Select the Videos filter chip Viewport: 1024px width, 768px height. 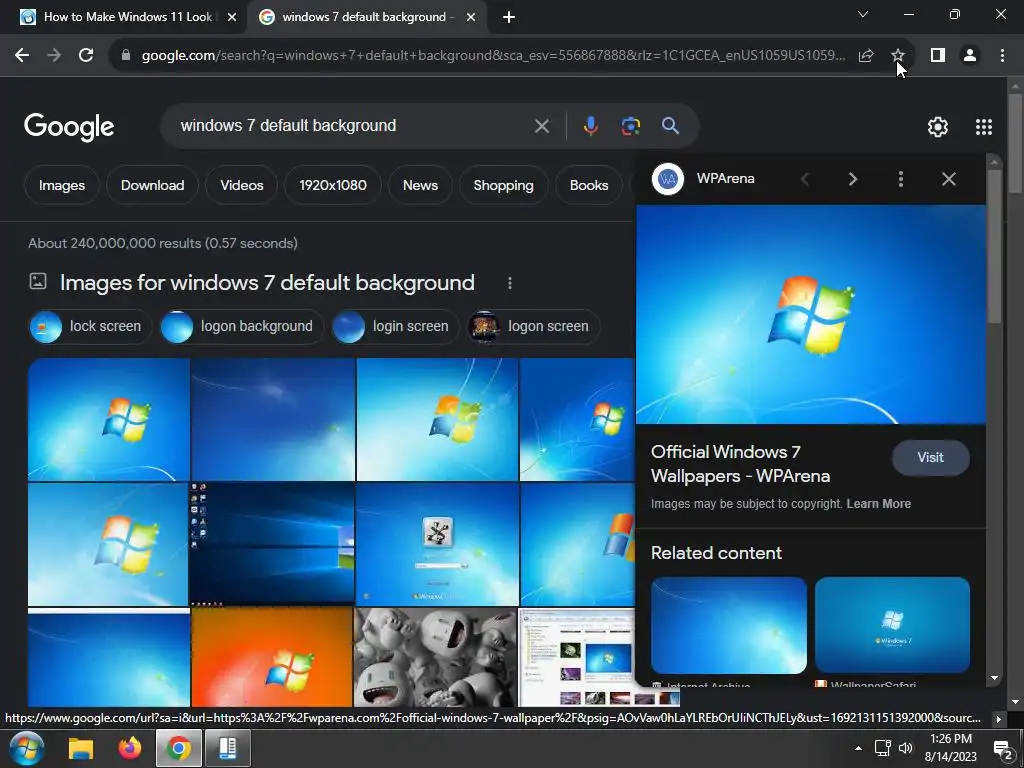[x=242, y=185]
